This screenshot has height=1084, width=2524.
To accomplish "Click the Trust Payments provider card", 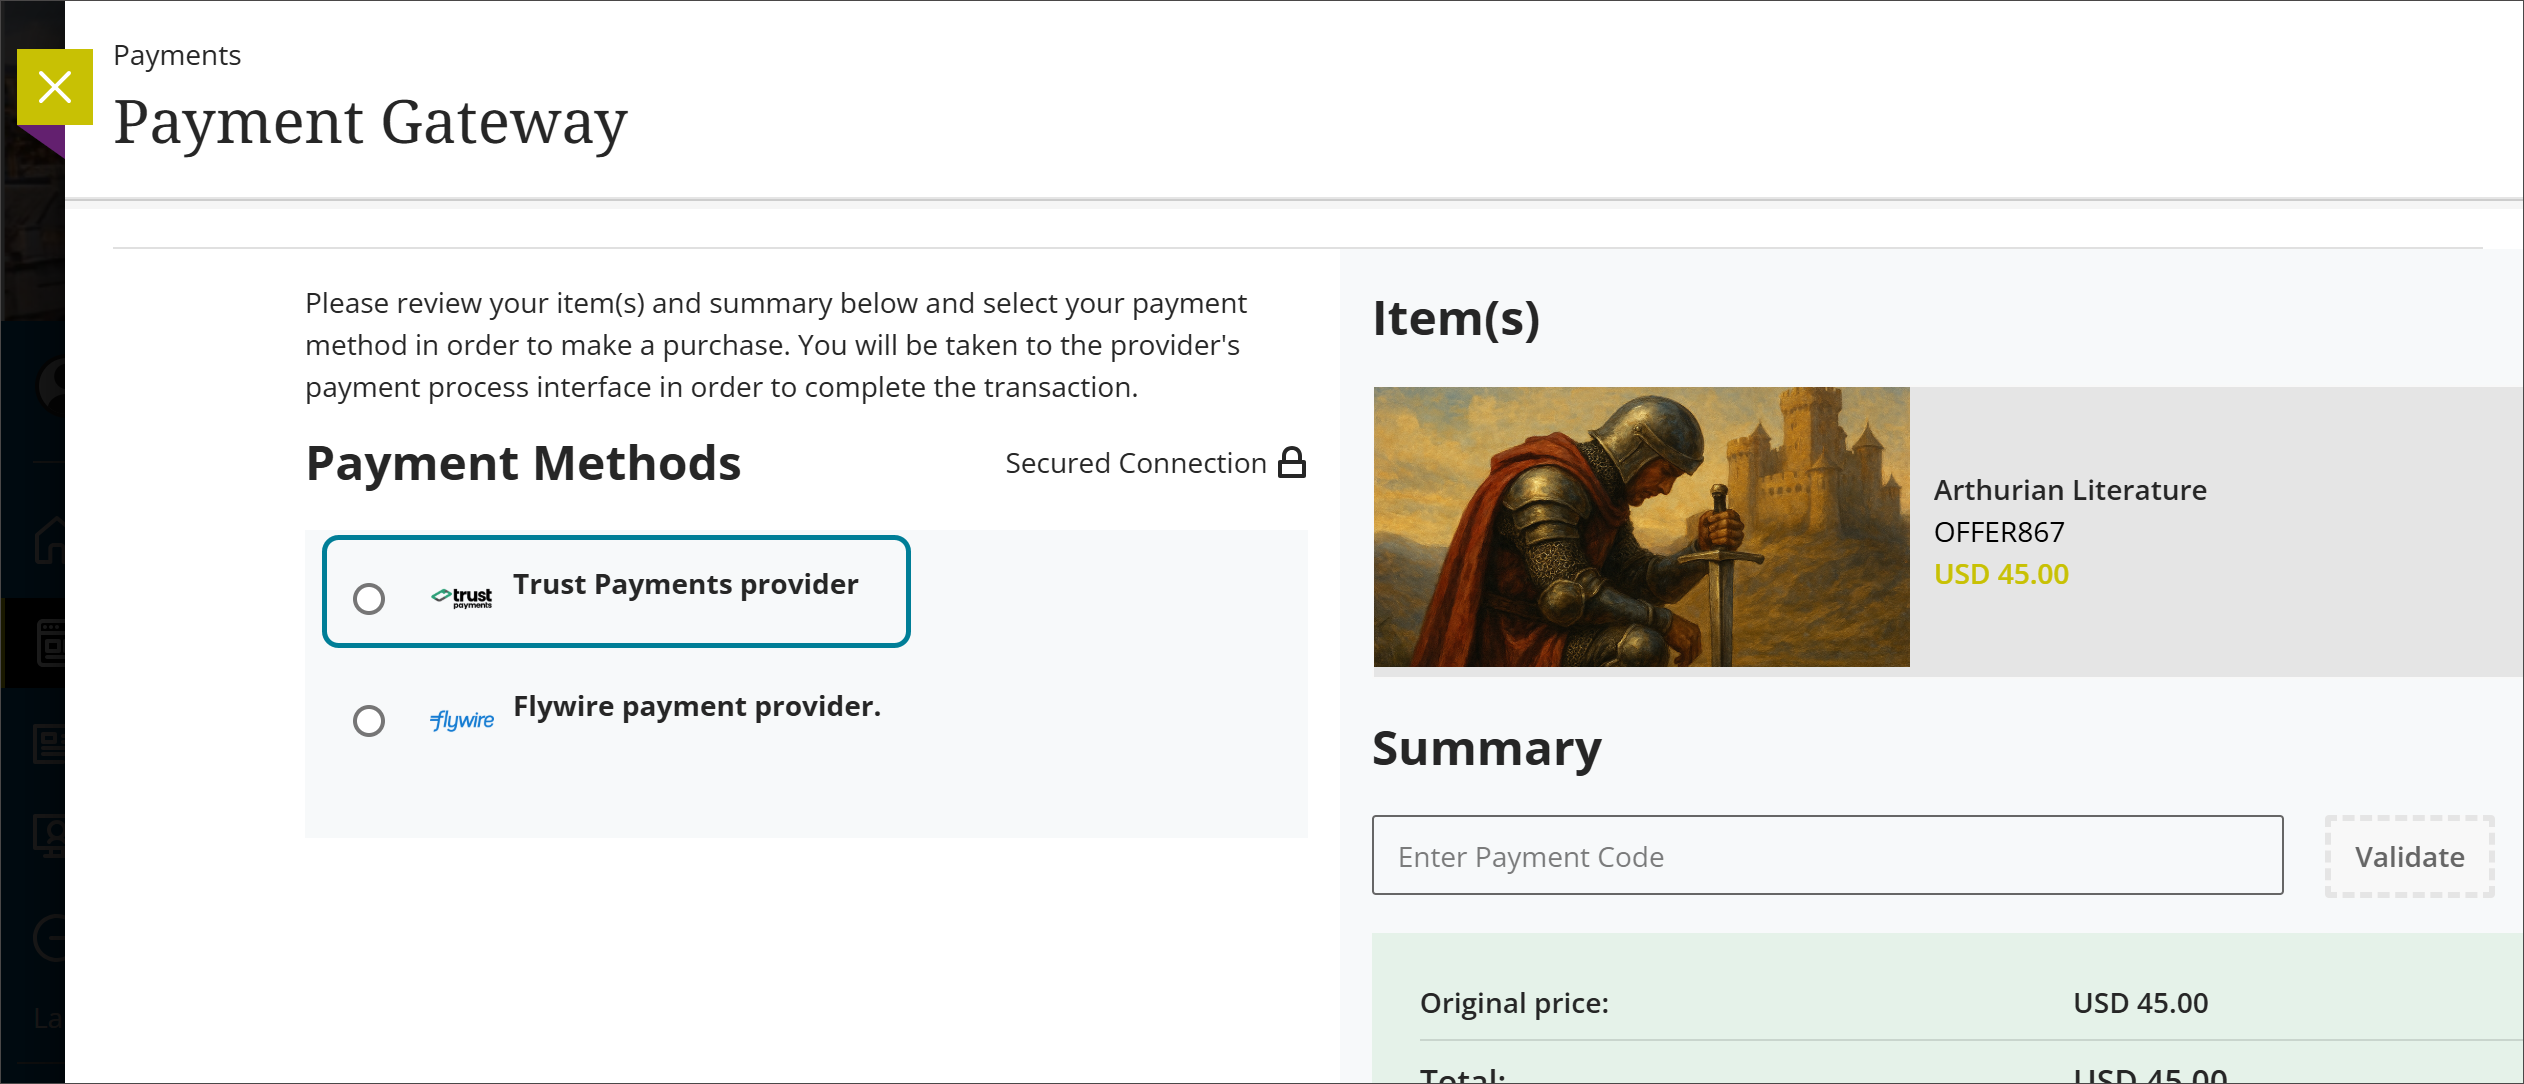I will tap(616, 591).
